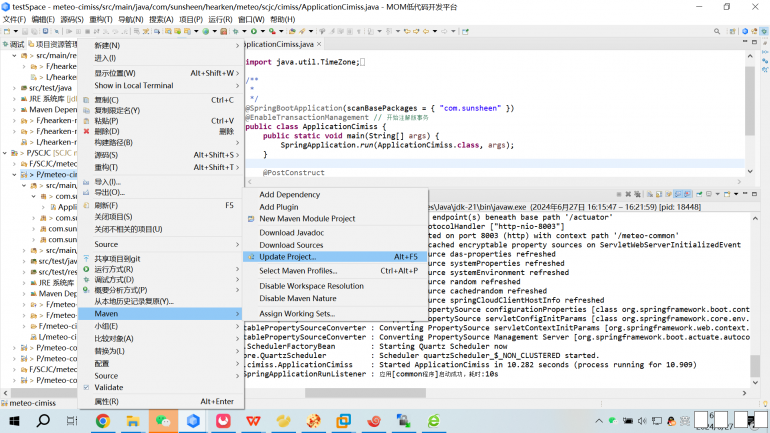This screenshot has height=433, width=770.
Task: Click the Chrome icon in taskbar
Action: click(102, 421)
